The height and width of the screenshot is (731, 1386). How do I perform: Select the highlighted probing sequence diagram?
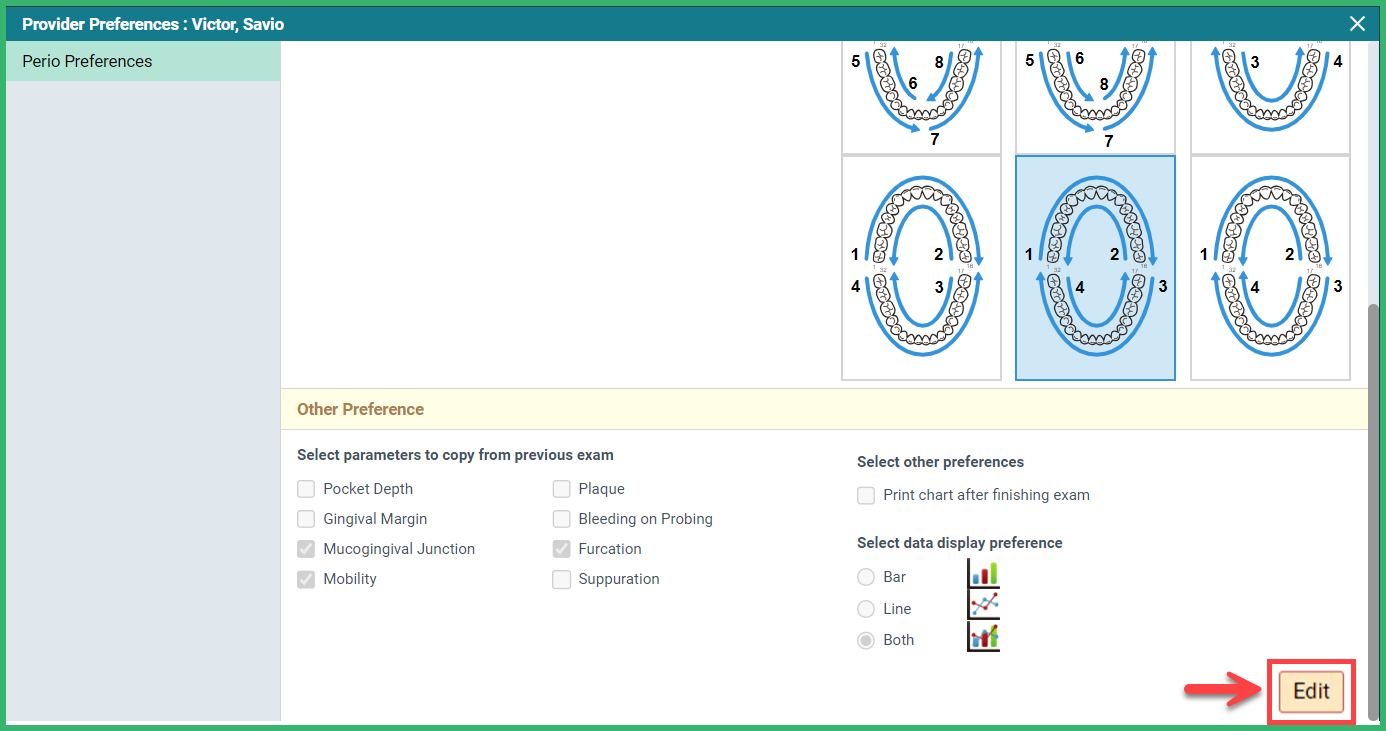click(1095, 268)
